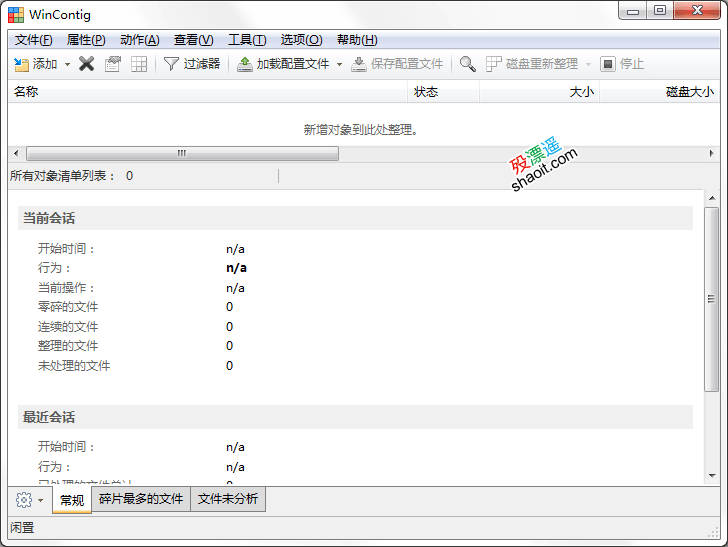Open the 工具(T) menu
Screen dimensions: 728x547
pyautogui.click(x=247, y=40)
